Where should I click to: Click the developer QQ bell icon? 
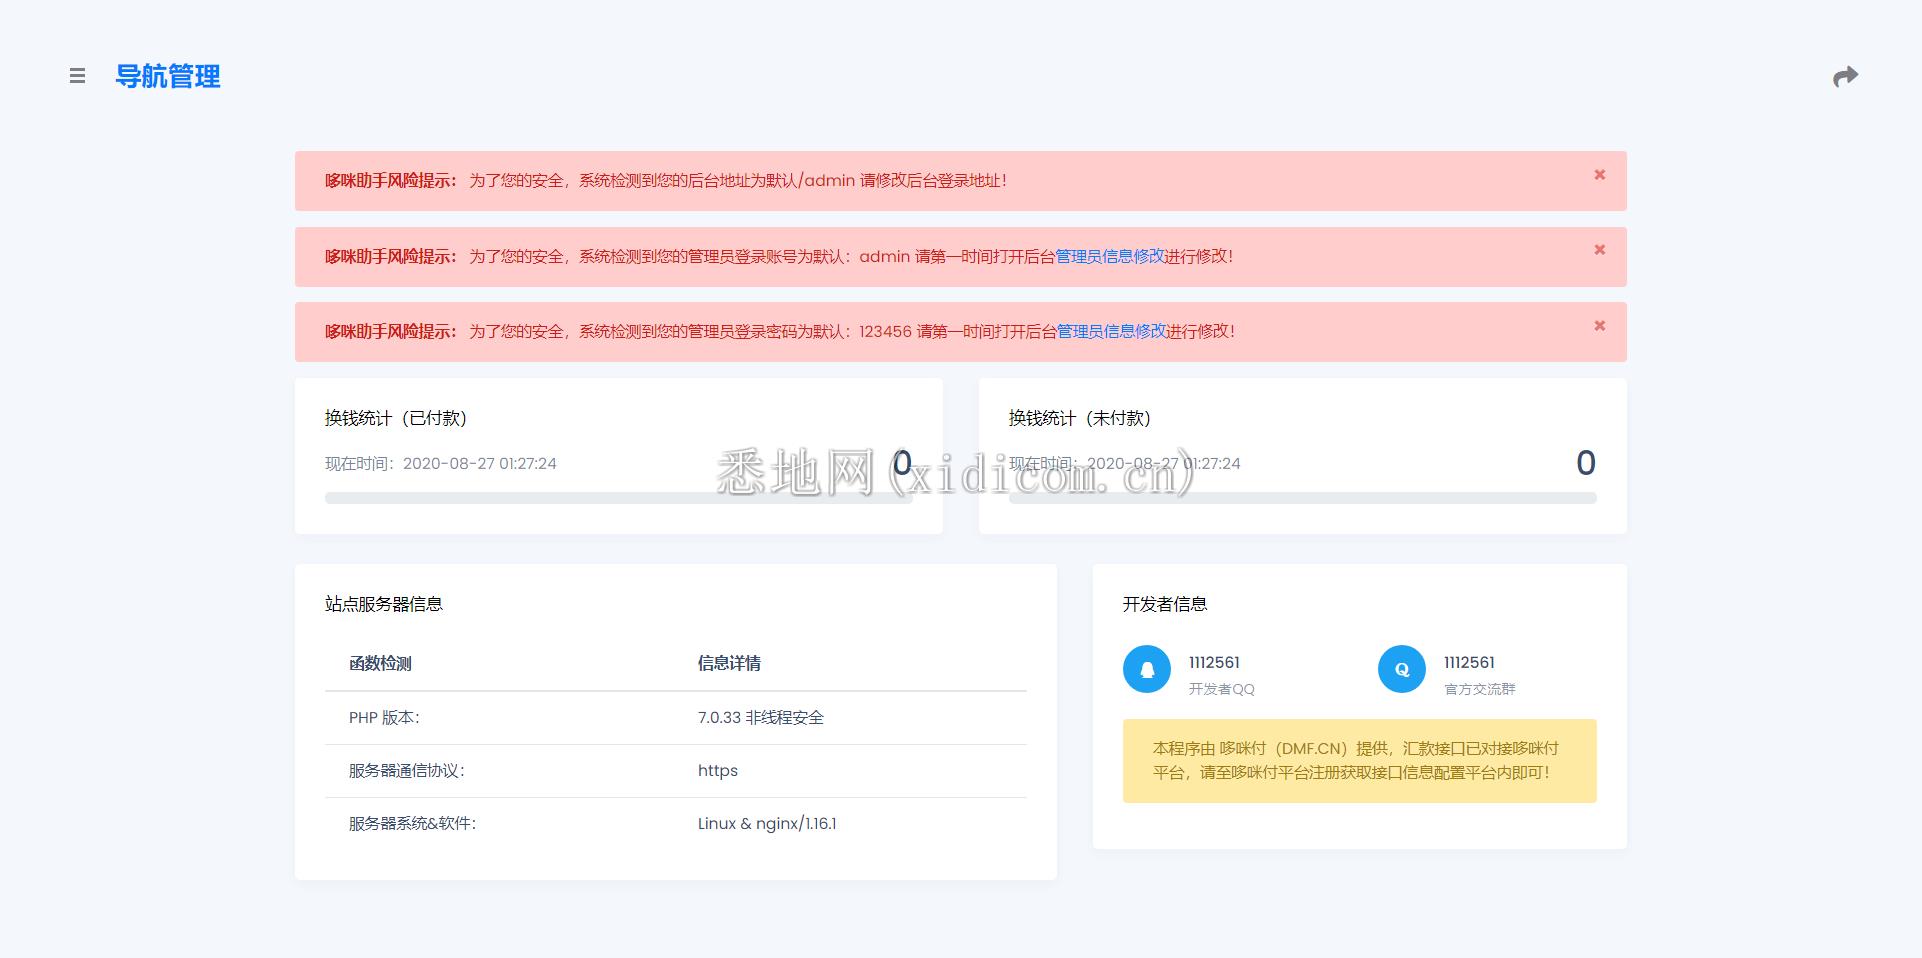[x=1147, y=669]
